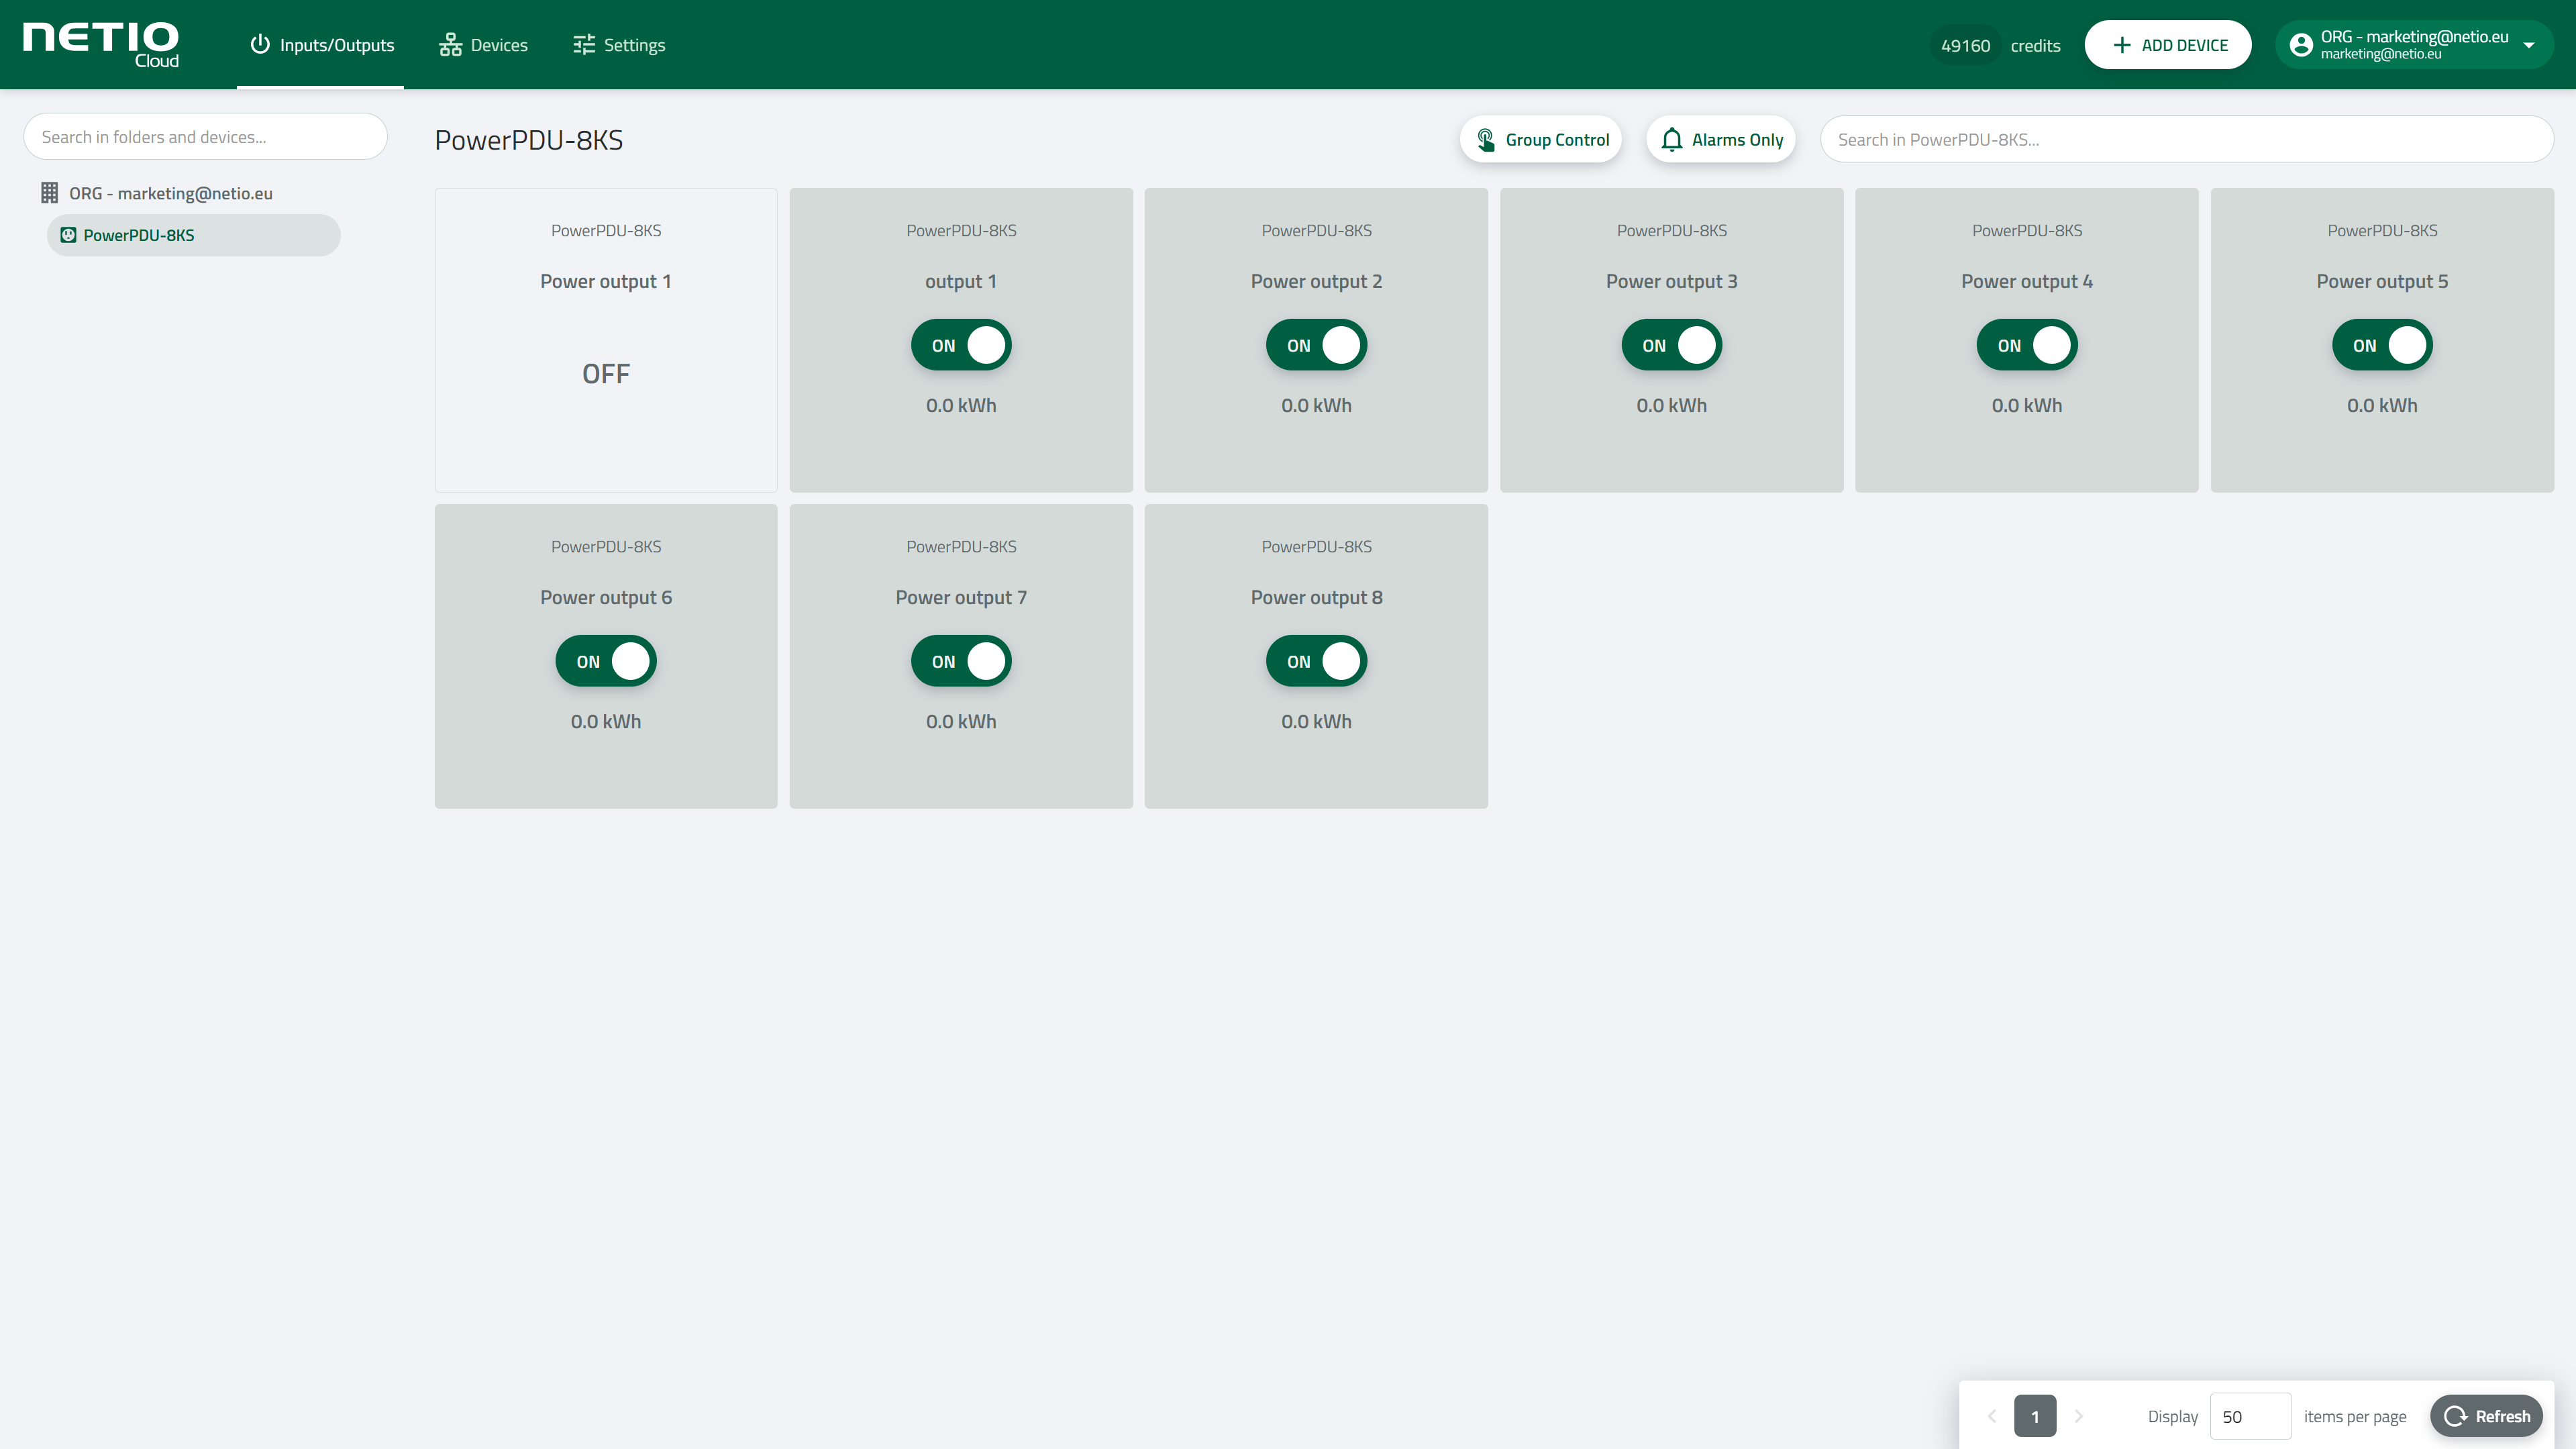Click the Power output 4 title
This screenshot has width=2576, height=1449.
tap(2027, 282)
